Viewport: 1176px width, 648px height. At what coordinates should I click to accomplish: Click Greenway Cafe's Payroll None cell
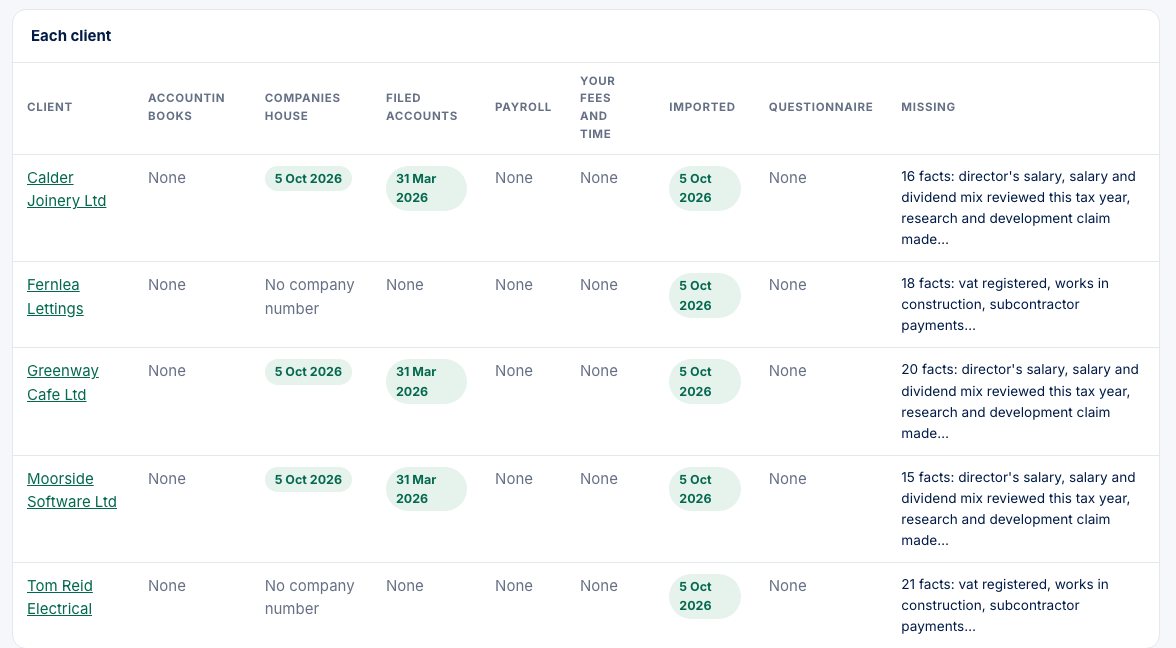(x=514, y=370)
